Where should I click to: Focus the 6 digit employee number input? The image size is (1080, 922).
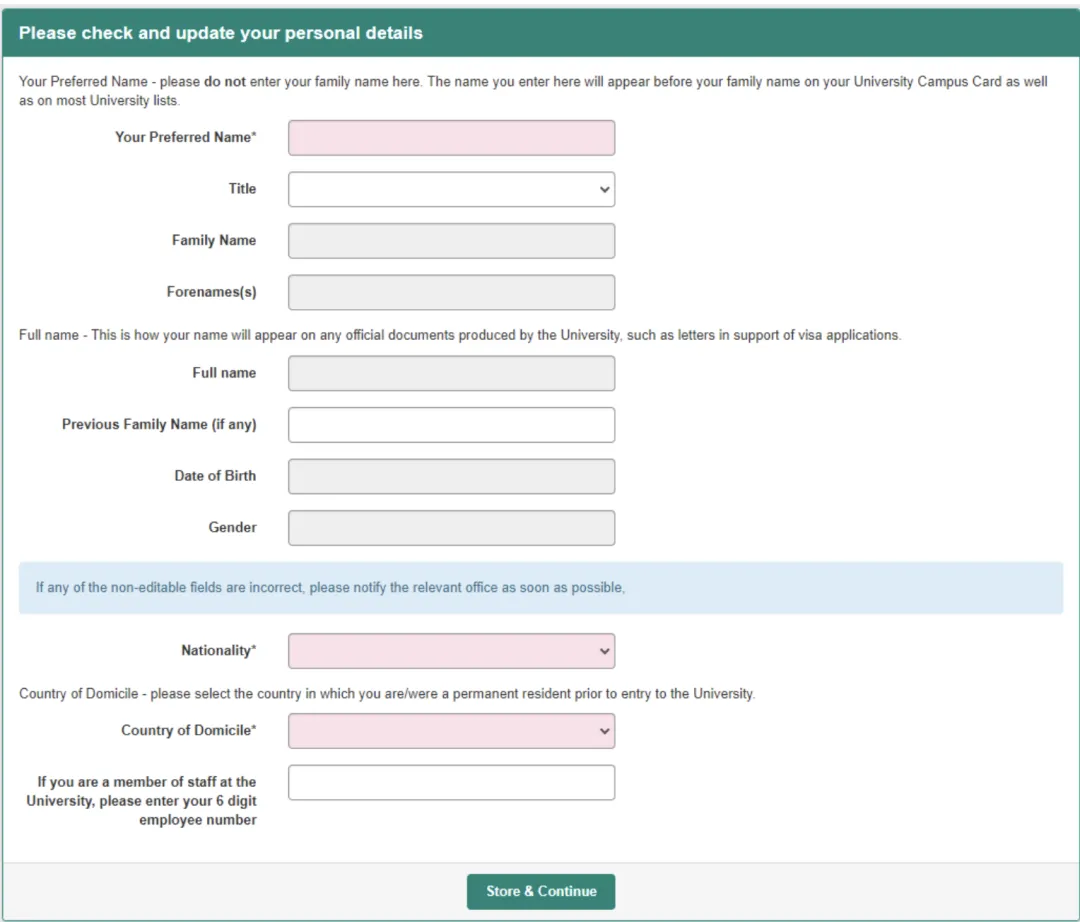click(451, 783)
